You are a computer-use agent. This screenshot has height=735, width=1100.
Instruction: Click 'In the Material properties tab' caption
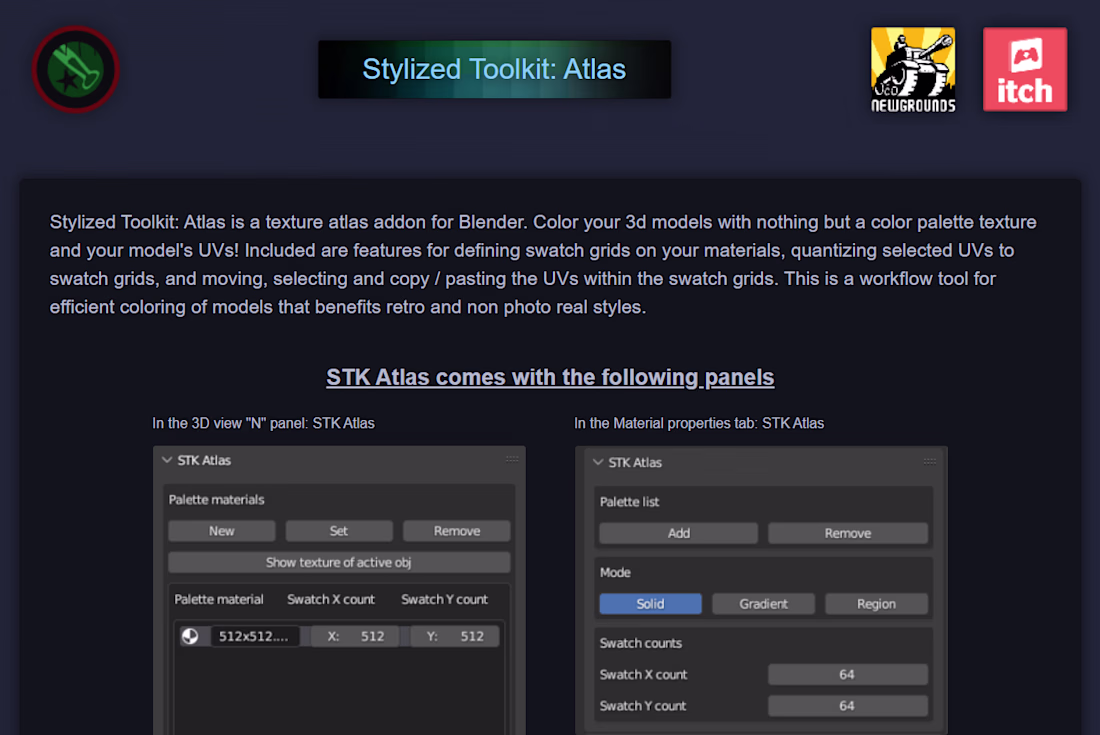[x=699, y=424]
